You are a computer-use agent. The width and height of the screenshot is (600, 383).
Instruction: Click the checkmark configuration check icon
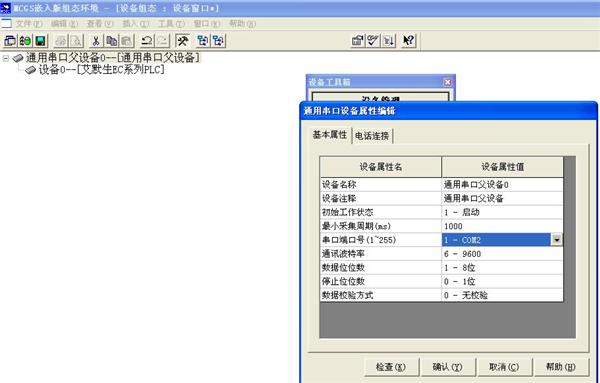[x=373, y=41]
